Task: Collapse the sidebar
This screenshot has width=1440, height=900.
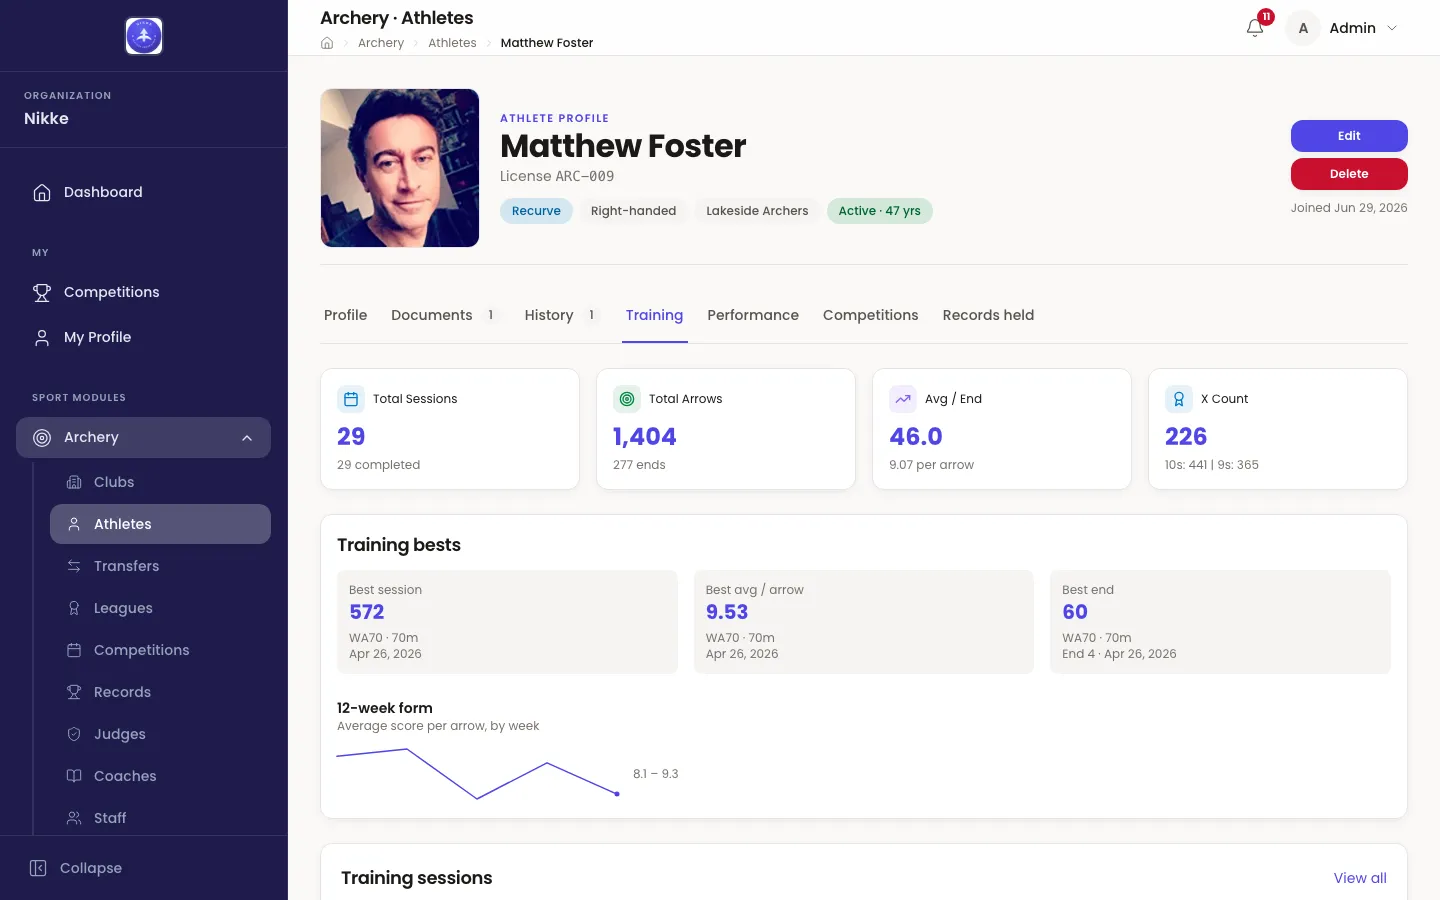Action: (x=76, y=868)
